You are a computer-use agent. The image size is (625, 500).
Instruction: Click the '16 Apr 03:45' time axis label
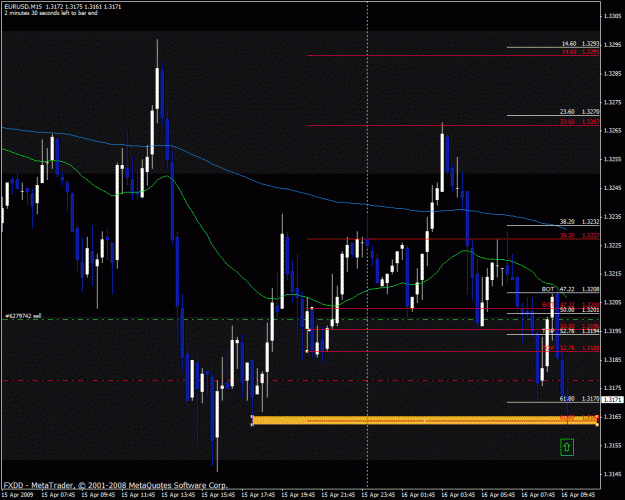[458, 495]
